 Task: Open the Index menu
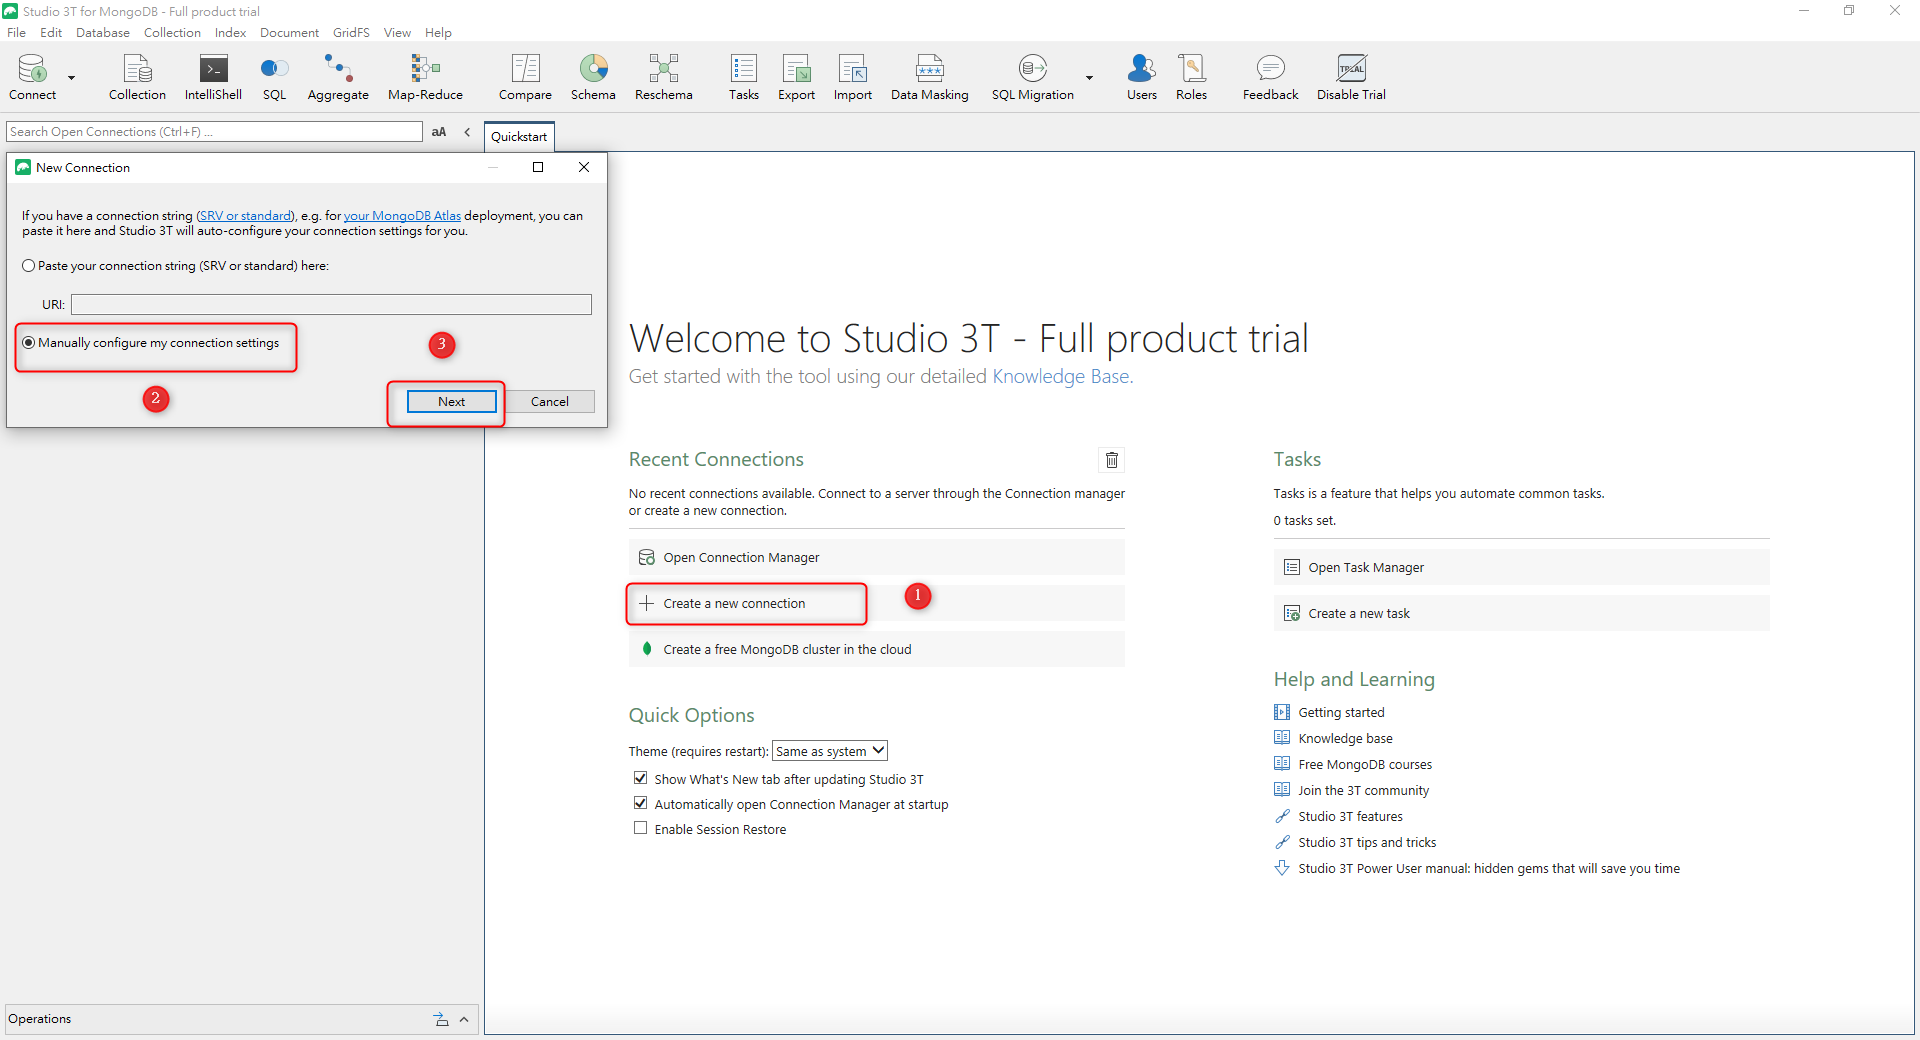[x=230, y=32]
